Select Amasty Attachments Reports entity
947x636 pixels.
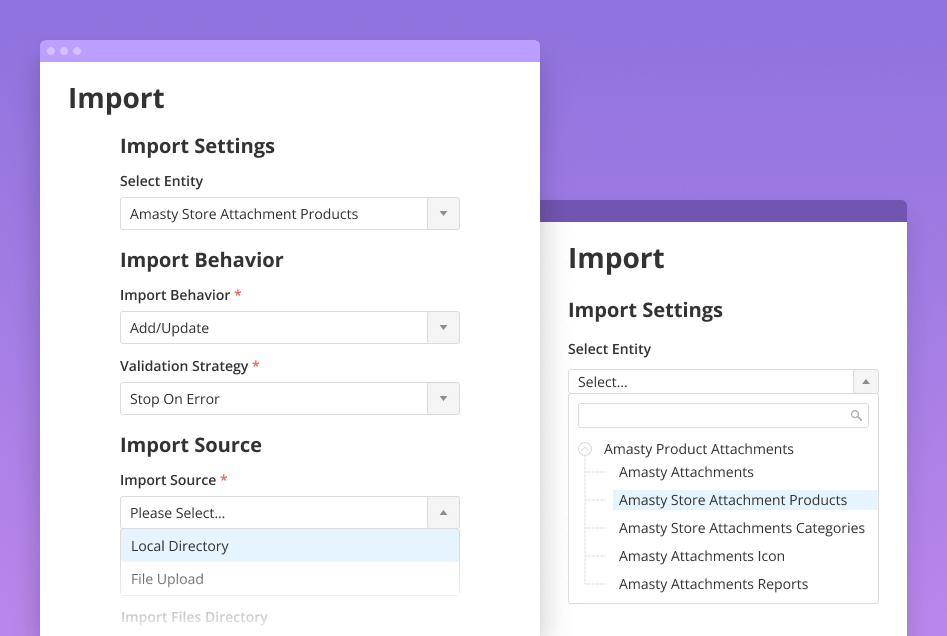tap(713, 584)
